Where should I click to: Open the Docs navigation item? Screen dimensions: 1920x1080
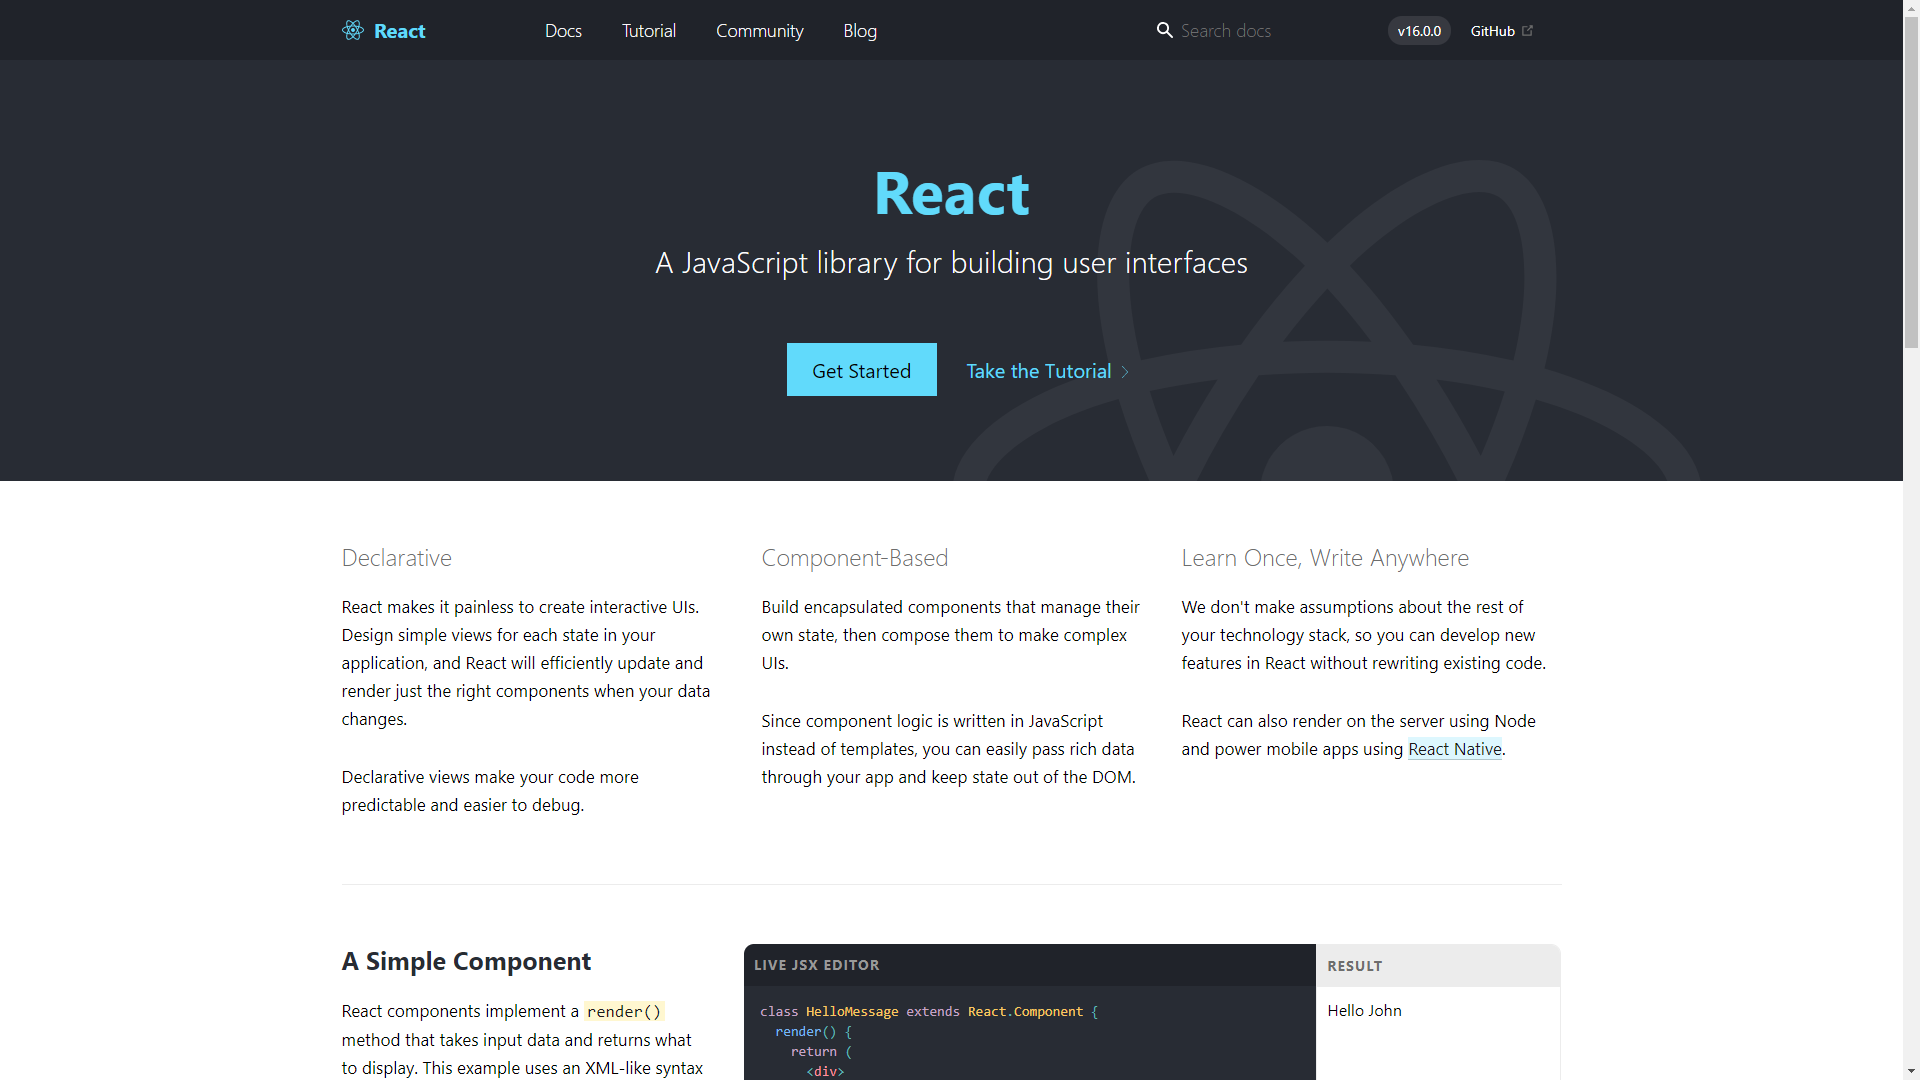point(563,31)
